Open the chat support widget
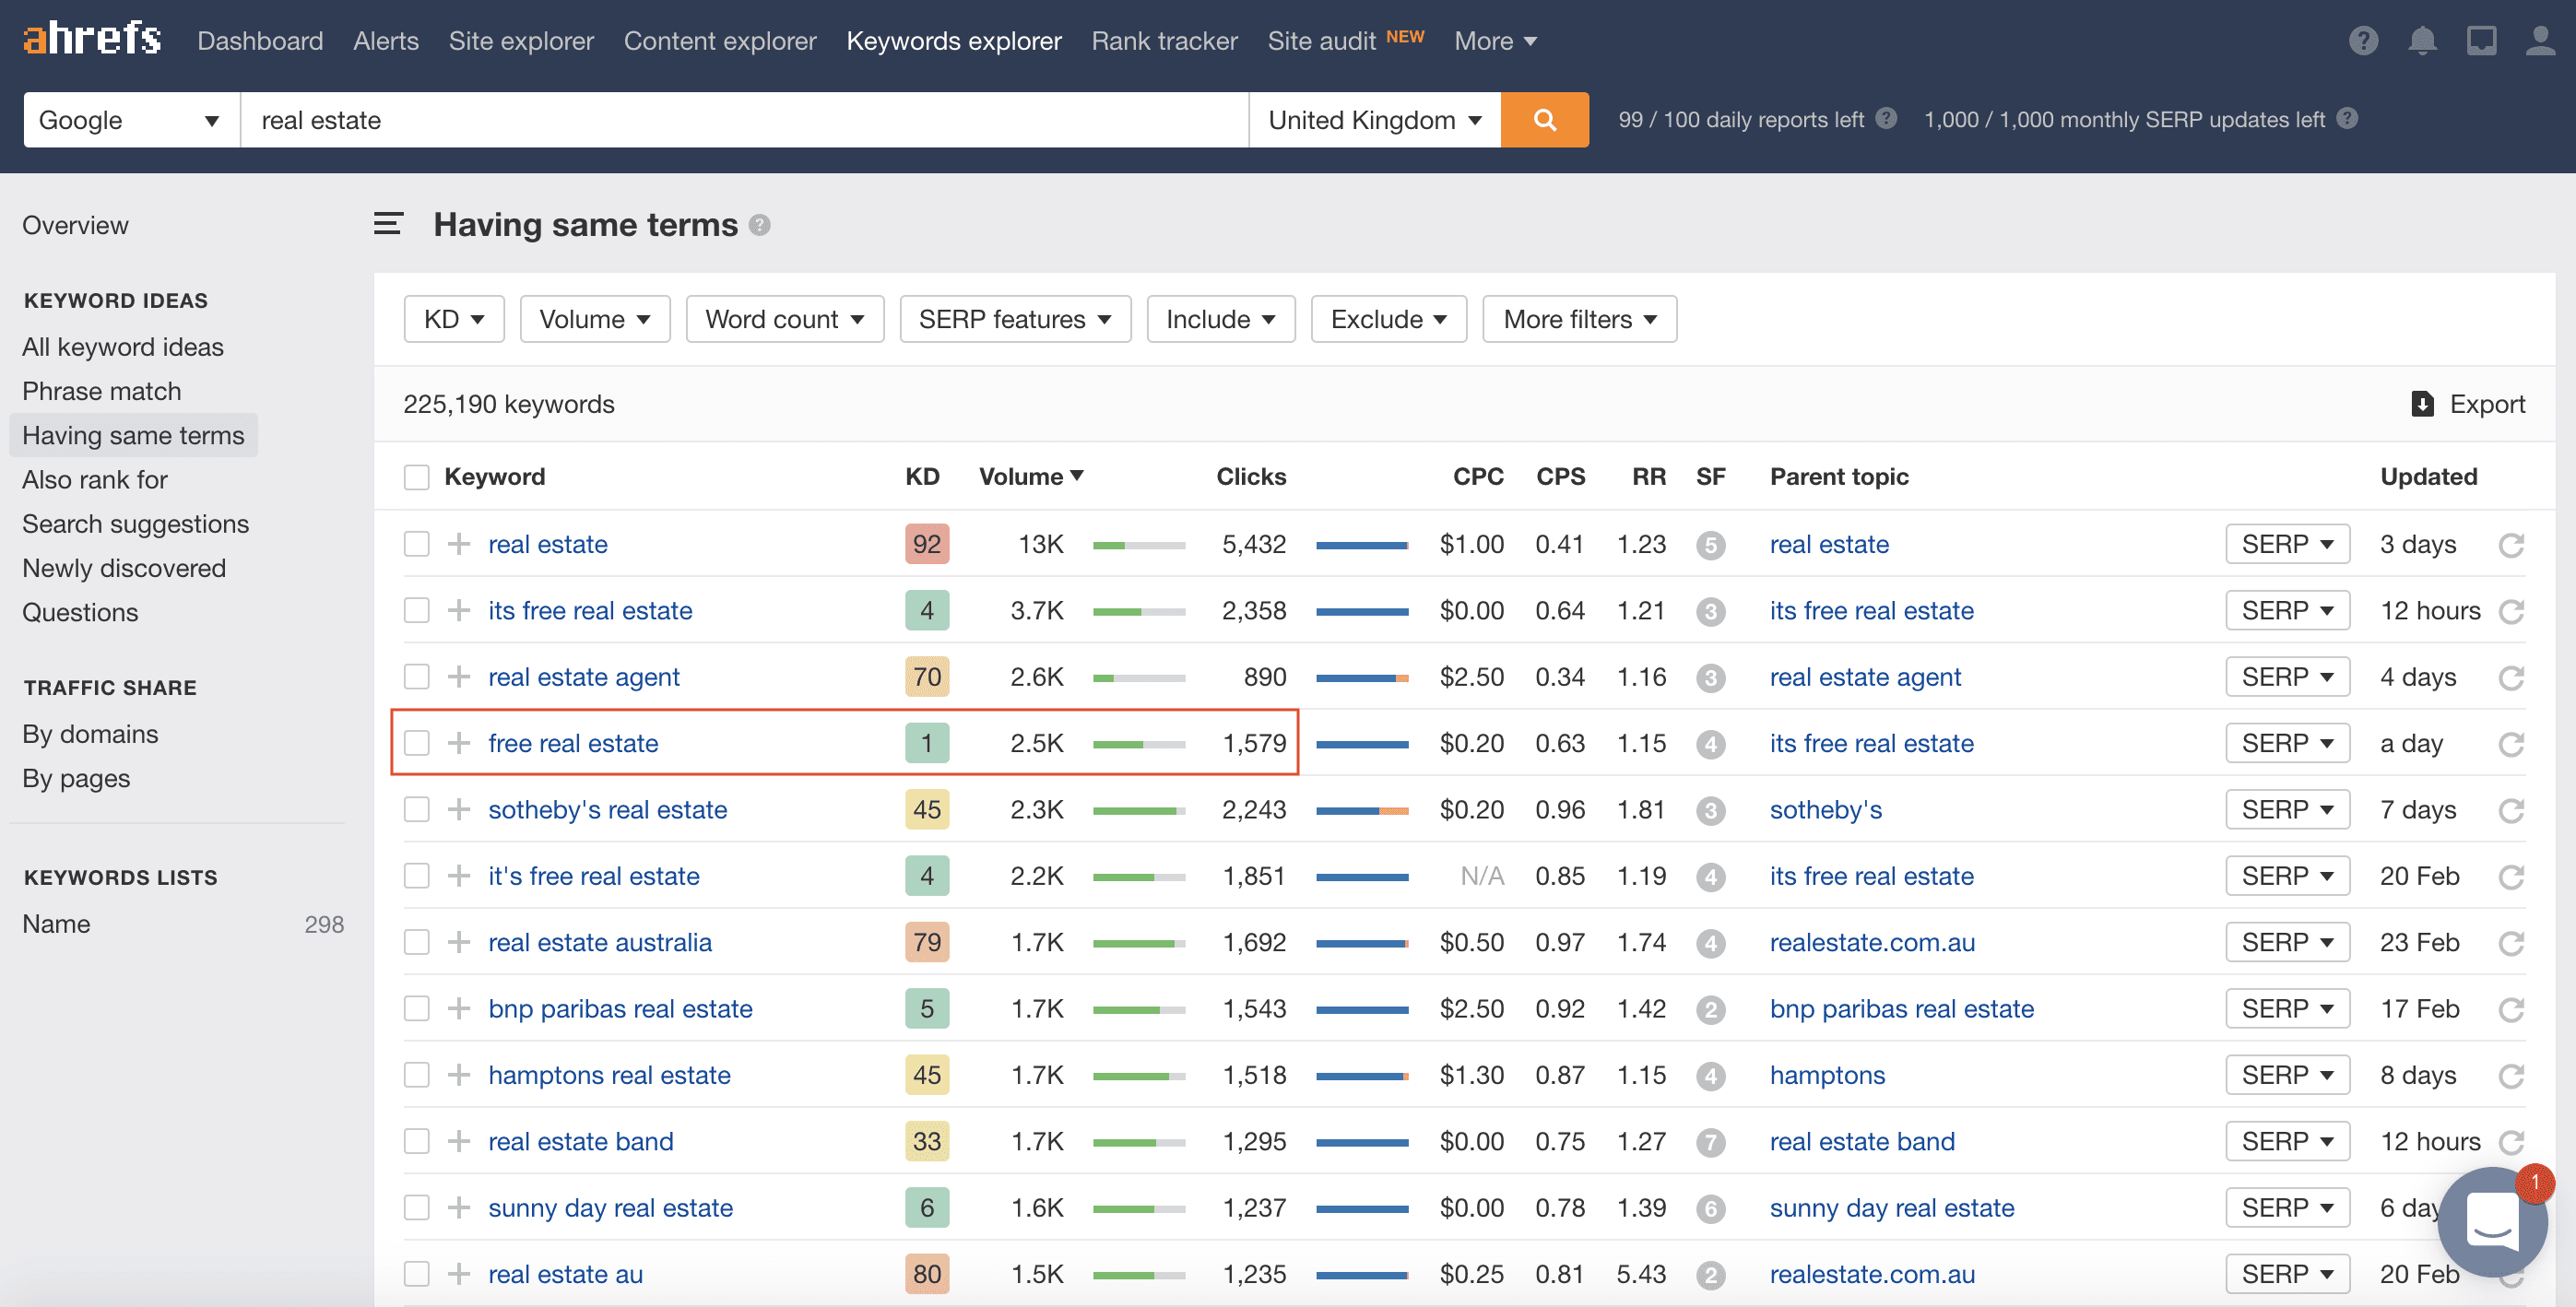The image size is (2576, 1307). [2492, 1222]
